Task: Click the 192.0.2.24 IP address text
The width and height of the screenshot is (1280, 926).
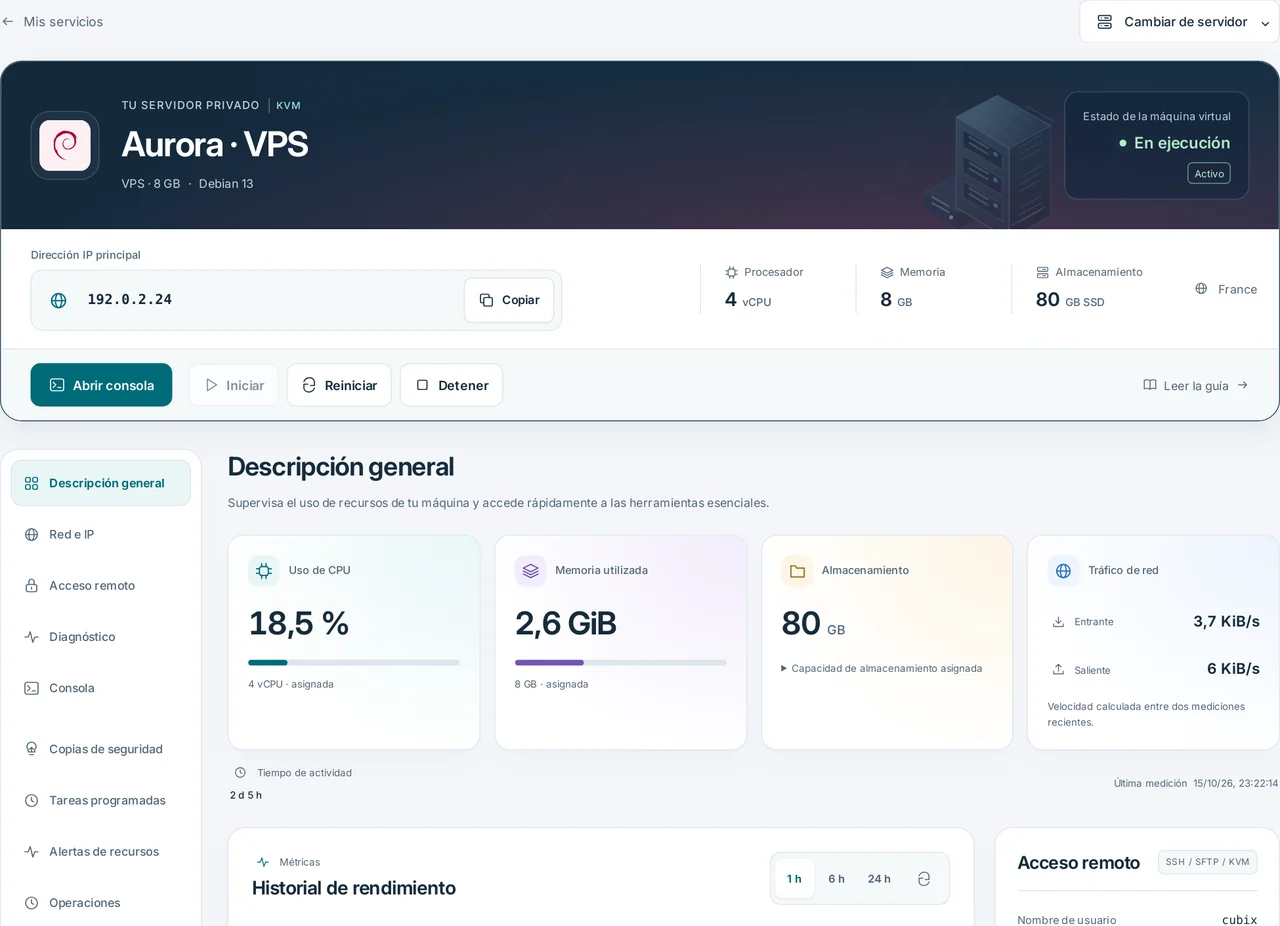Action: (129, 299)
